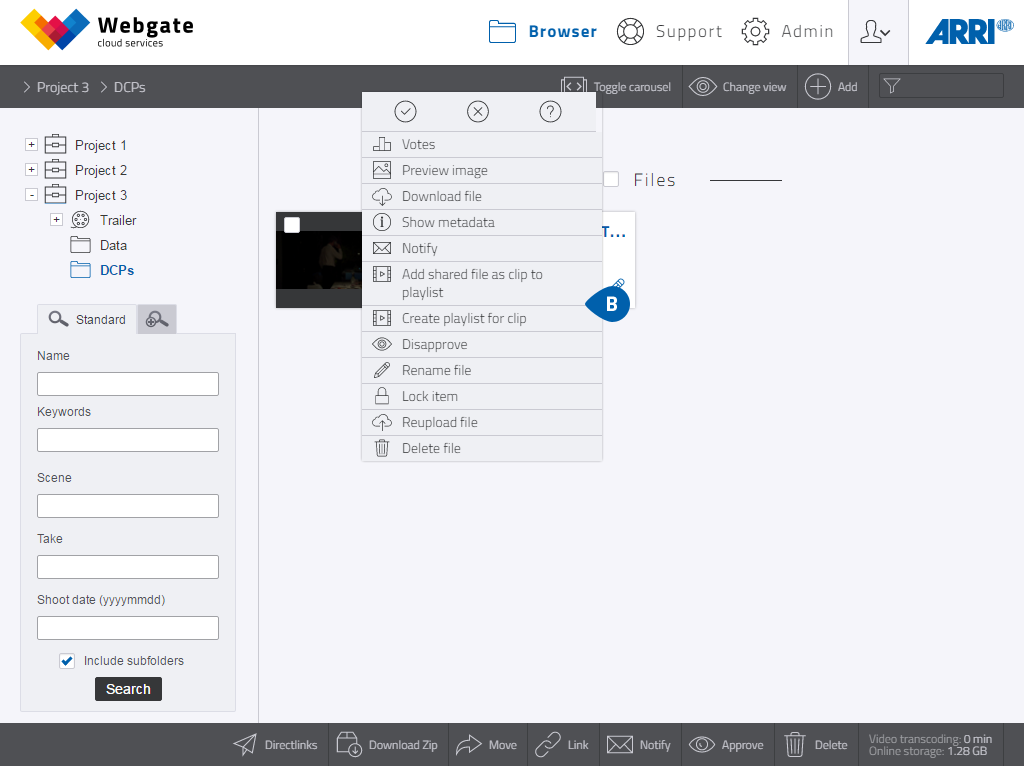The height and width of the screenshot is (766, 1024).
Task: Choose Notify in the context menu
Action: pyautogui.click(x=482, y=249)
